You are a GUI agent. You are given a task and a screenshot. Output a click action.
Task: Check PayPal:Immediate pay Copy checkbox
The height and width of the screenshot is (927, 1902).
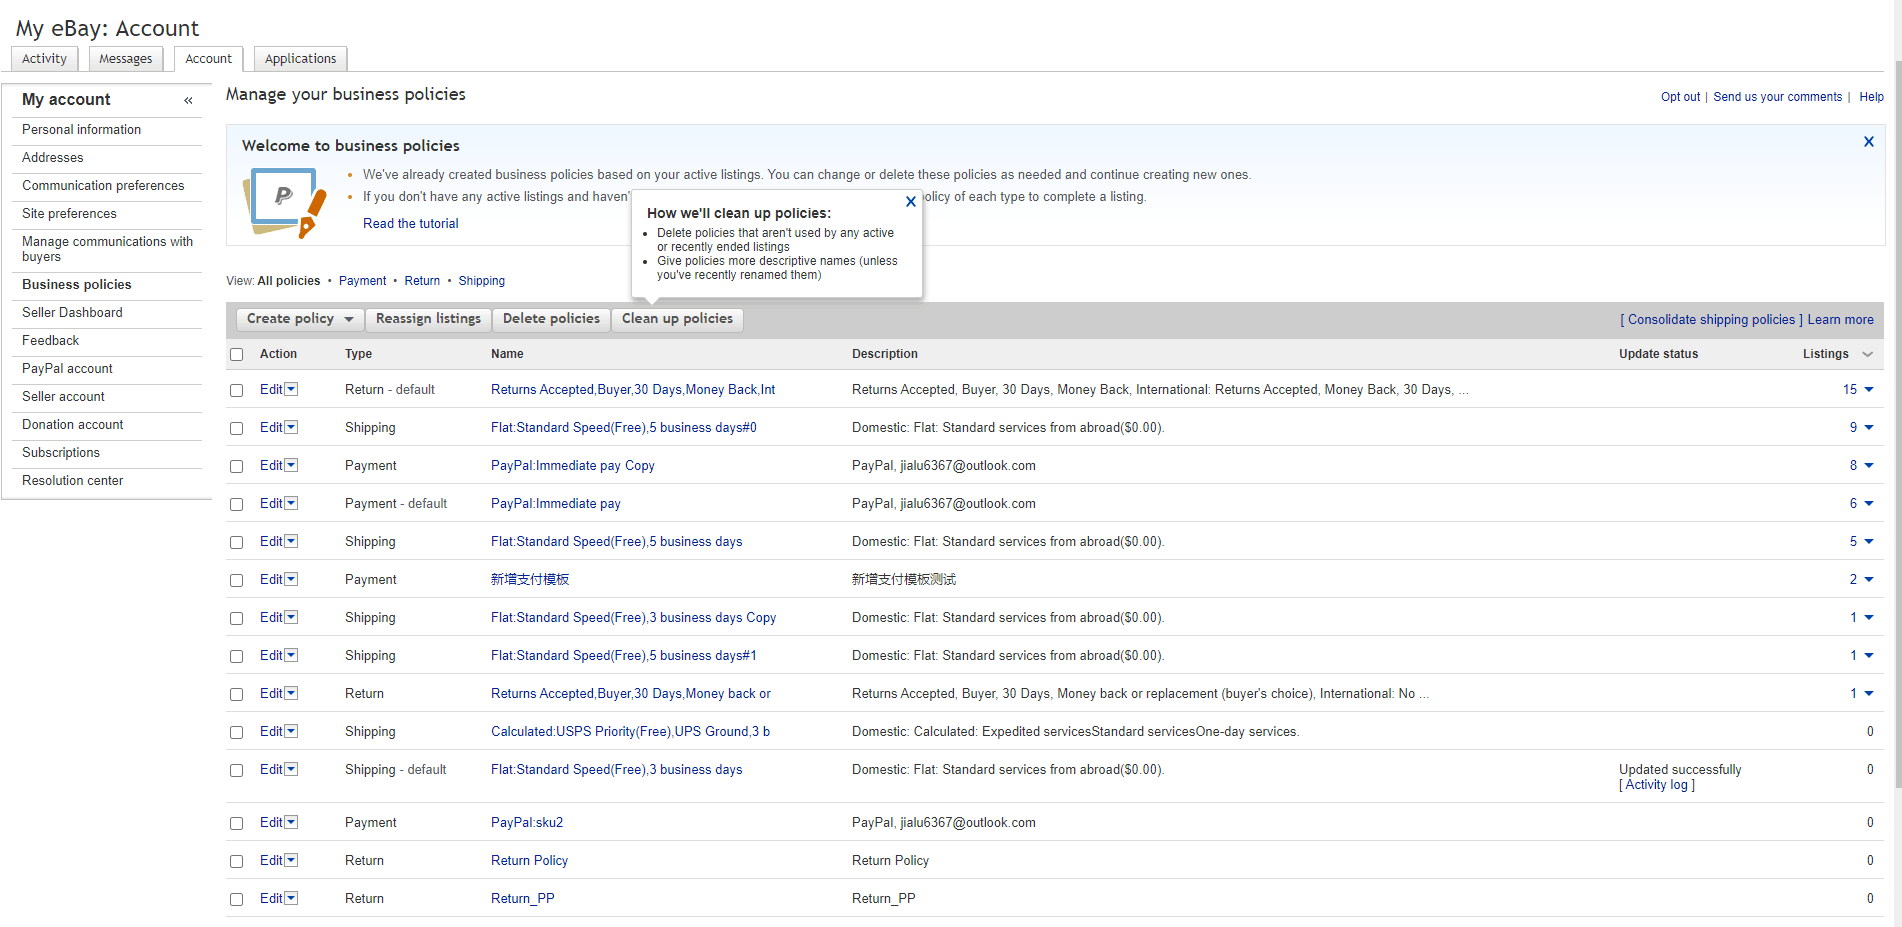[x=237, y=466]
